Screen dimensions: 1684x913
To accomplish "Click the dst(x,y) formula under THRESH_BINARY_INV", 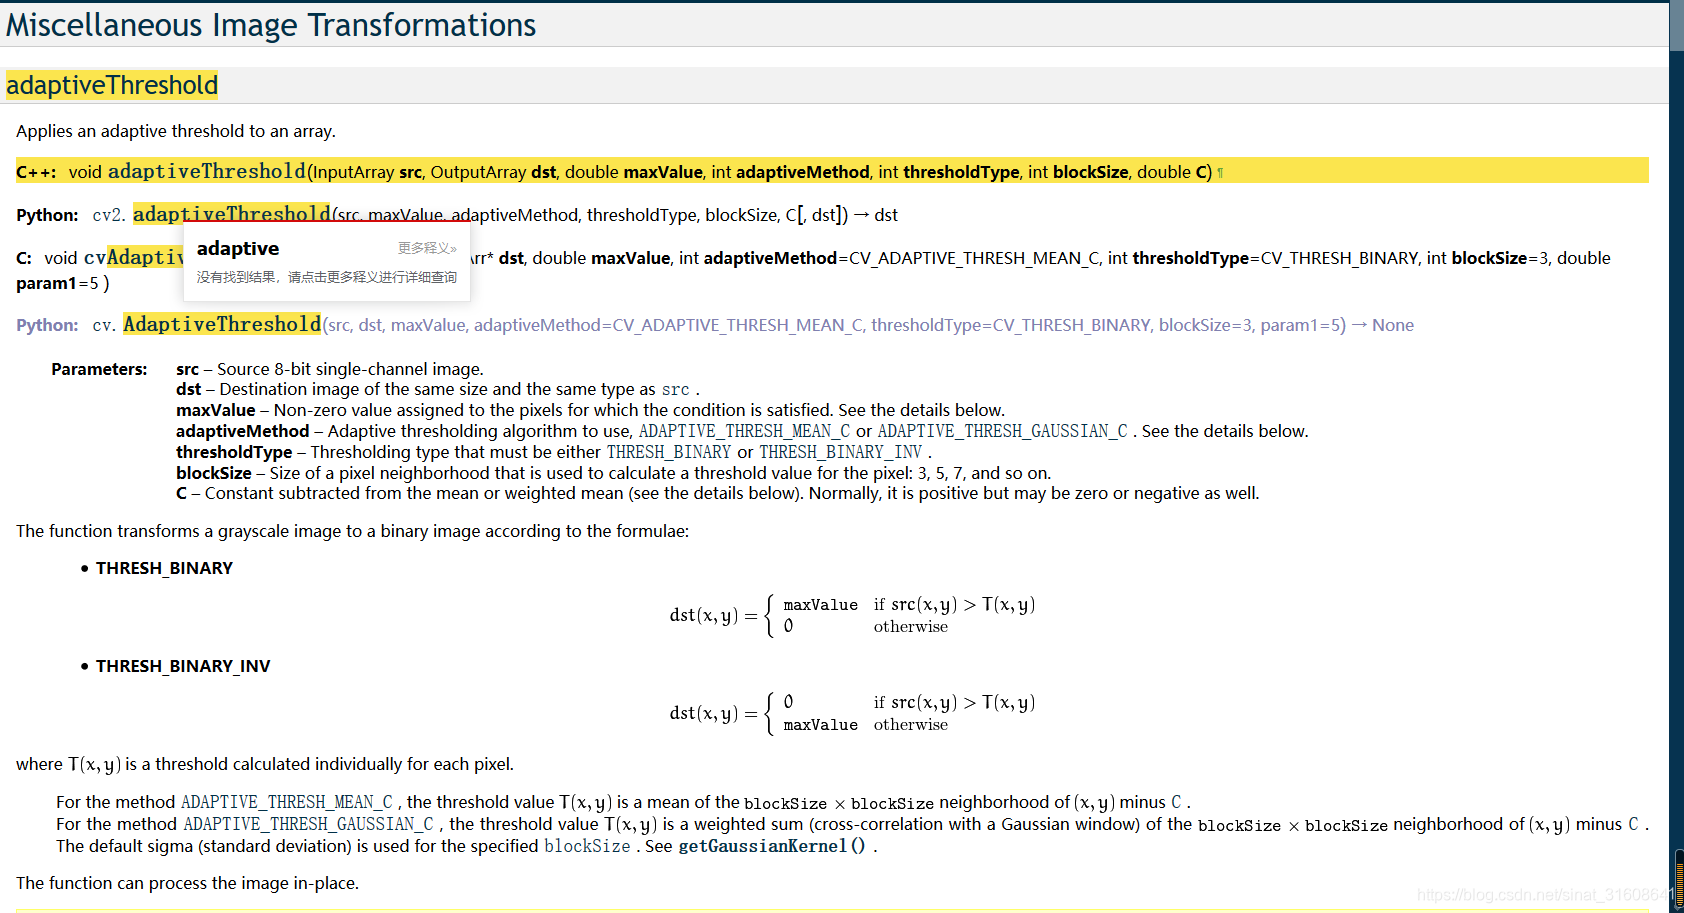I will pos(852,713).
